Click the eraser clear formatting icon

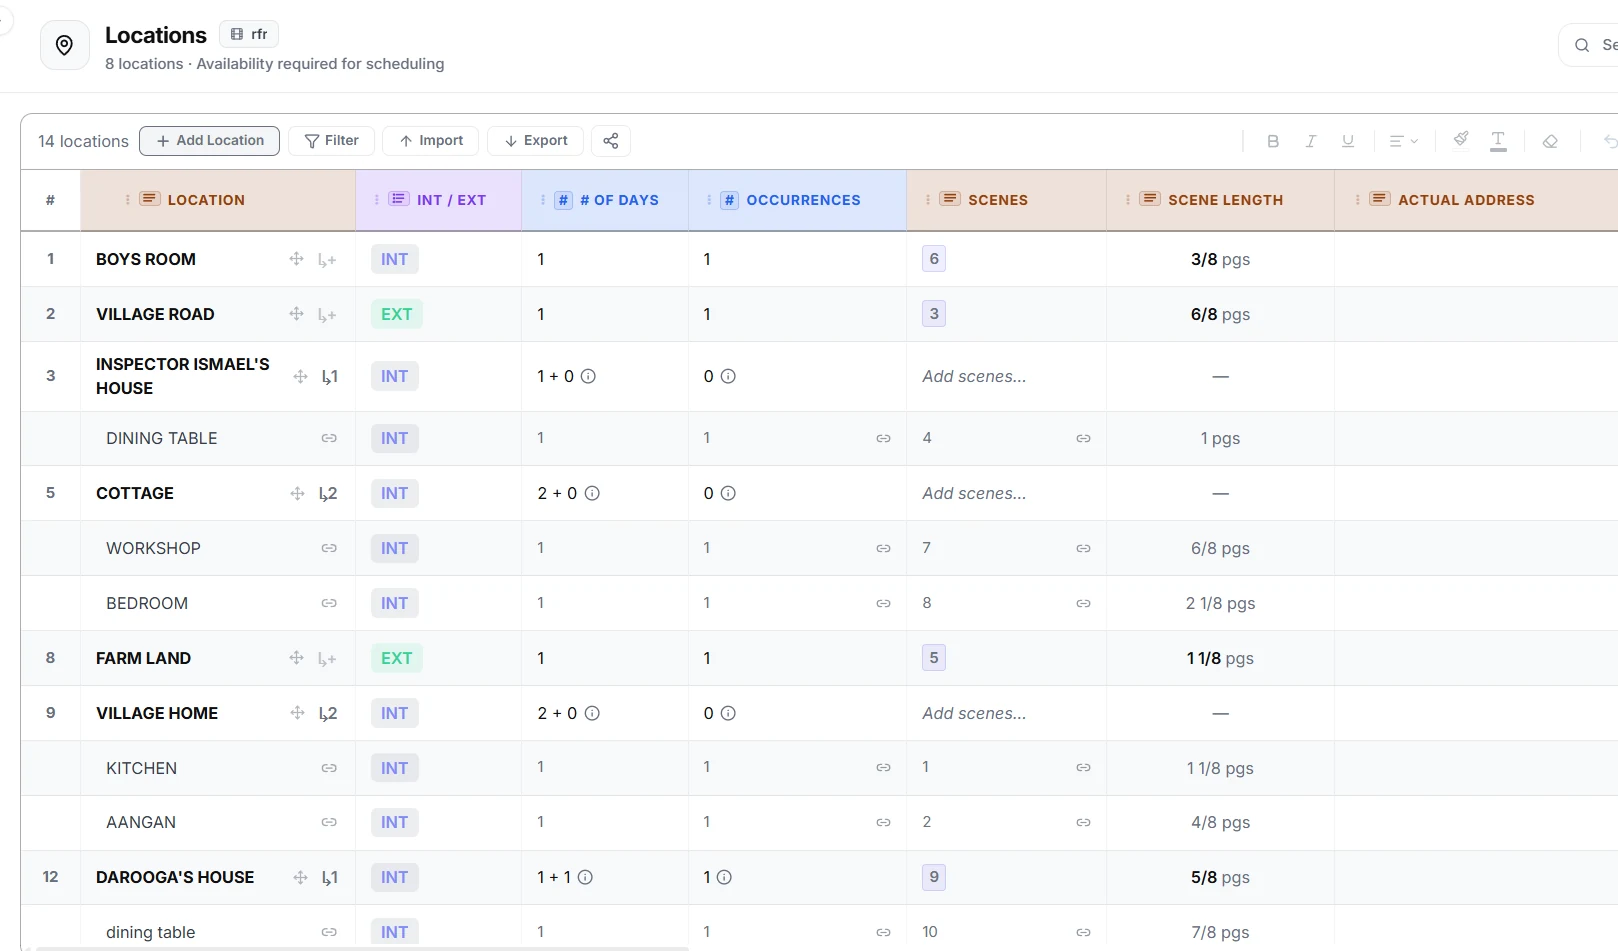[x=1550, y=141]
